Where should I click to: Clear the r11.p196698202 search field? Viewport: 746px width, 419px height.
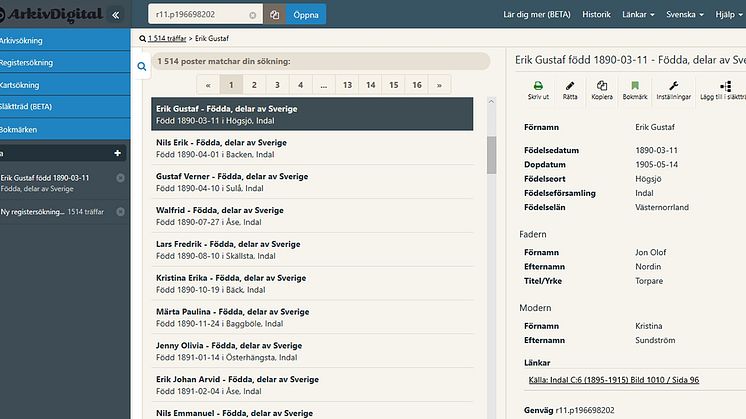[x=253, y=15]
